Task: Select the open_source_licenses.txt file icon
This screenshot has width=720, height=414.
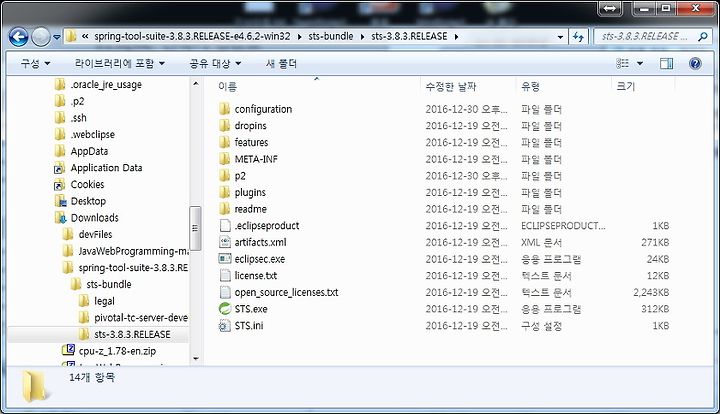Action: point(225,292)
